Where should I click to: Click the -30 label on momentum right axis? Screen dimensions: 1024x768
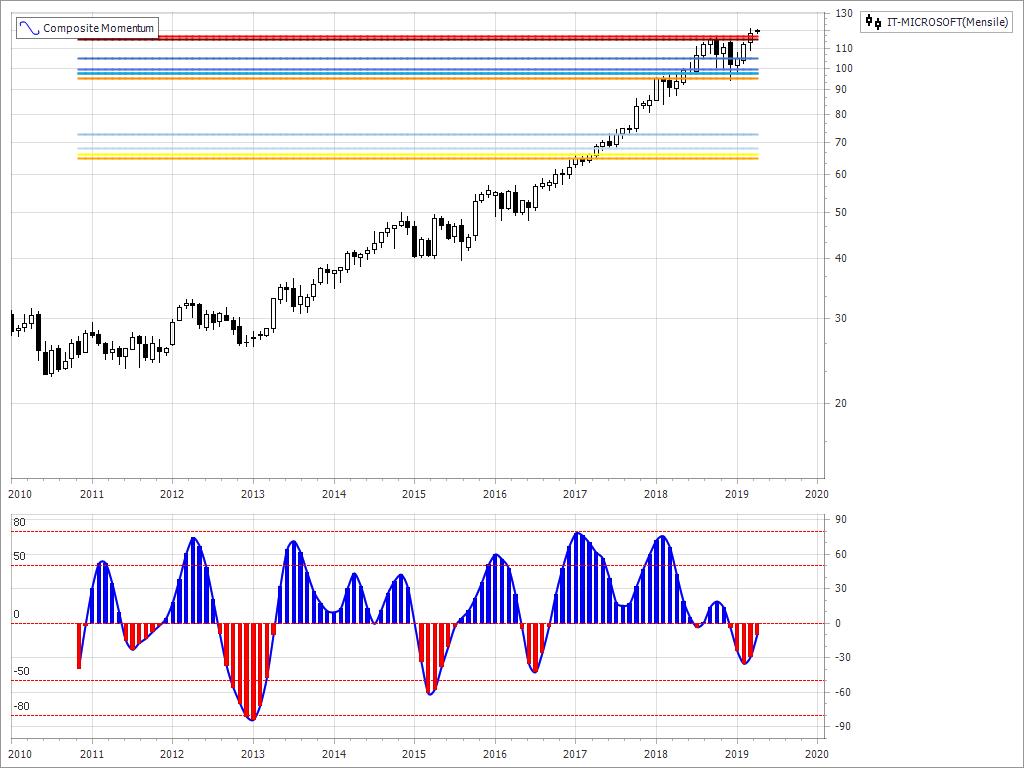point(843,657)
